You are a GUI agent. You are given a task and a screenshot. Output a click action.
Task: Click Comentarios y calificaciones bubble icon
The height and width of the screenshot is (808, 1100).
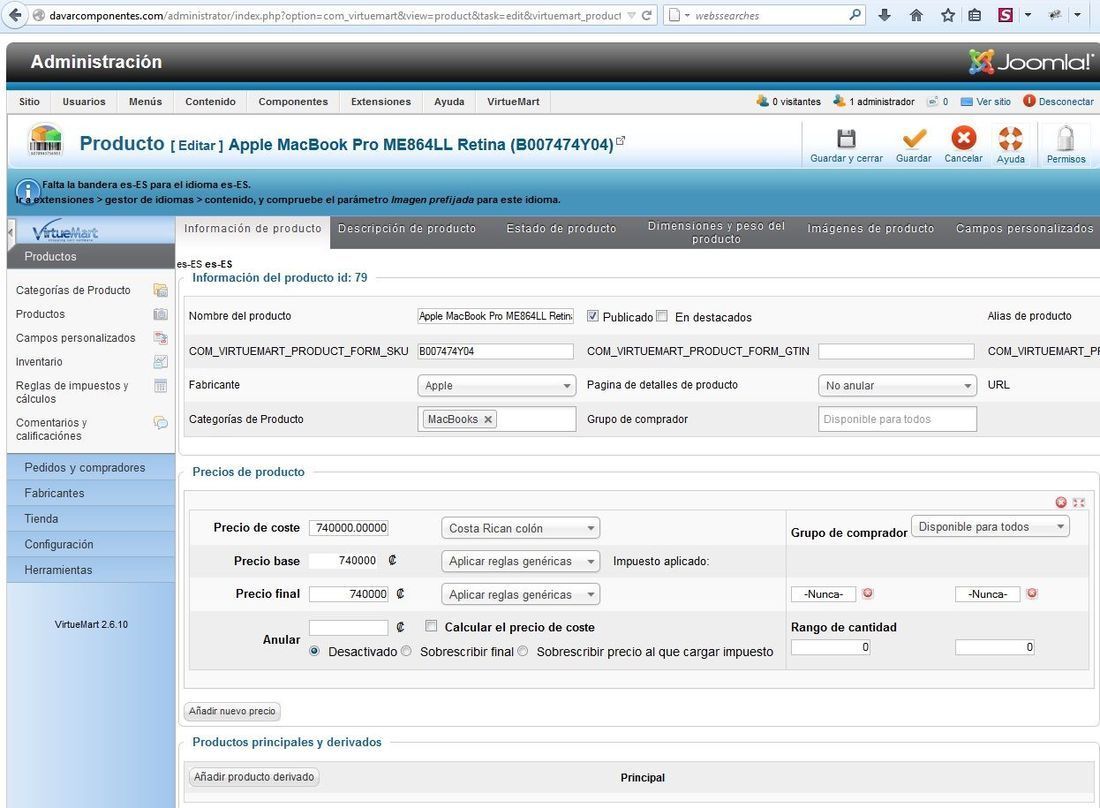click(161, 422)
